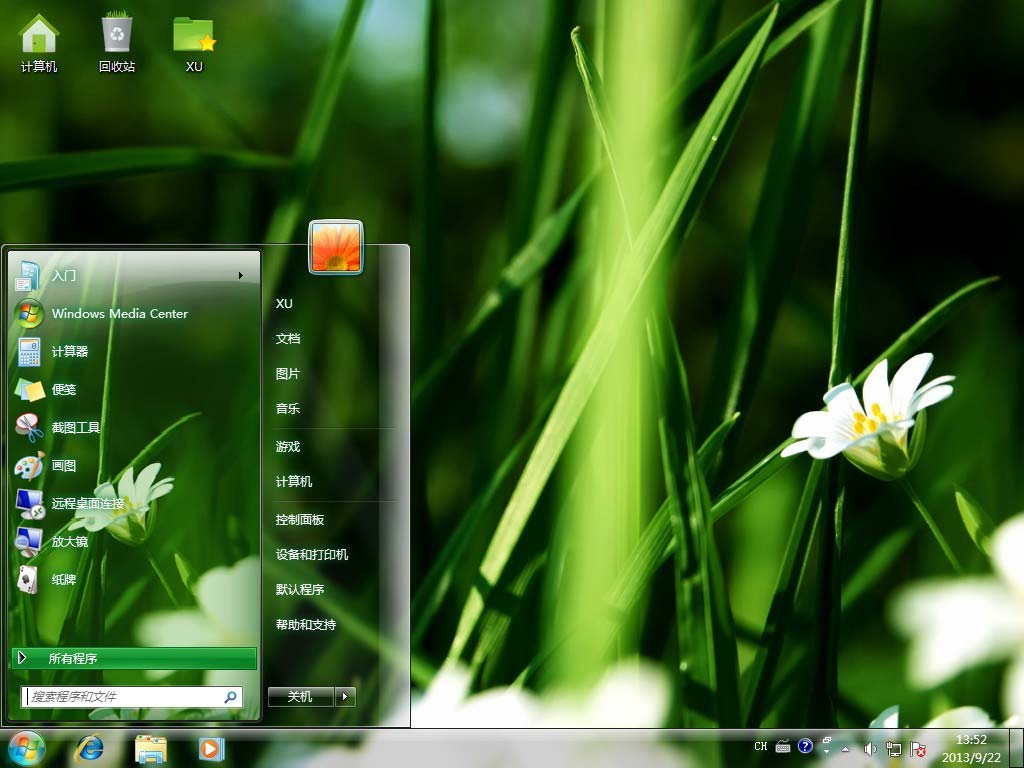The width and height of the screenshot is (1024, 768).
Task: Open Windows Media Player from taskbar
Action: 211,748
